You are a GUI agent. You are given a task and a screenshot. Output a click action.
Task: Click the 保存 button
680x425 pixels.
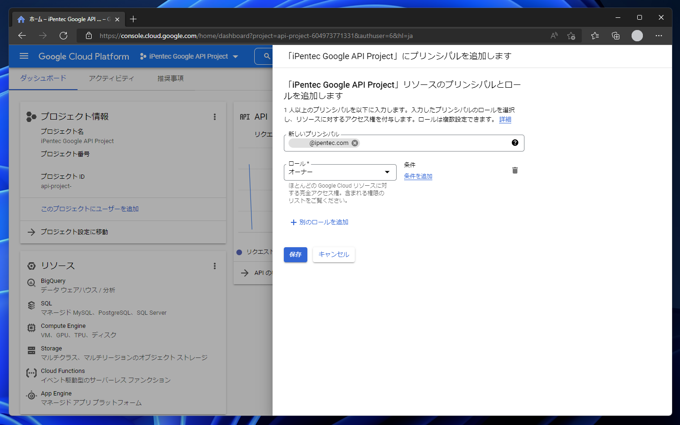pyautogui.click(x=295, y=255)
